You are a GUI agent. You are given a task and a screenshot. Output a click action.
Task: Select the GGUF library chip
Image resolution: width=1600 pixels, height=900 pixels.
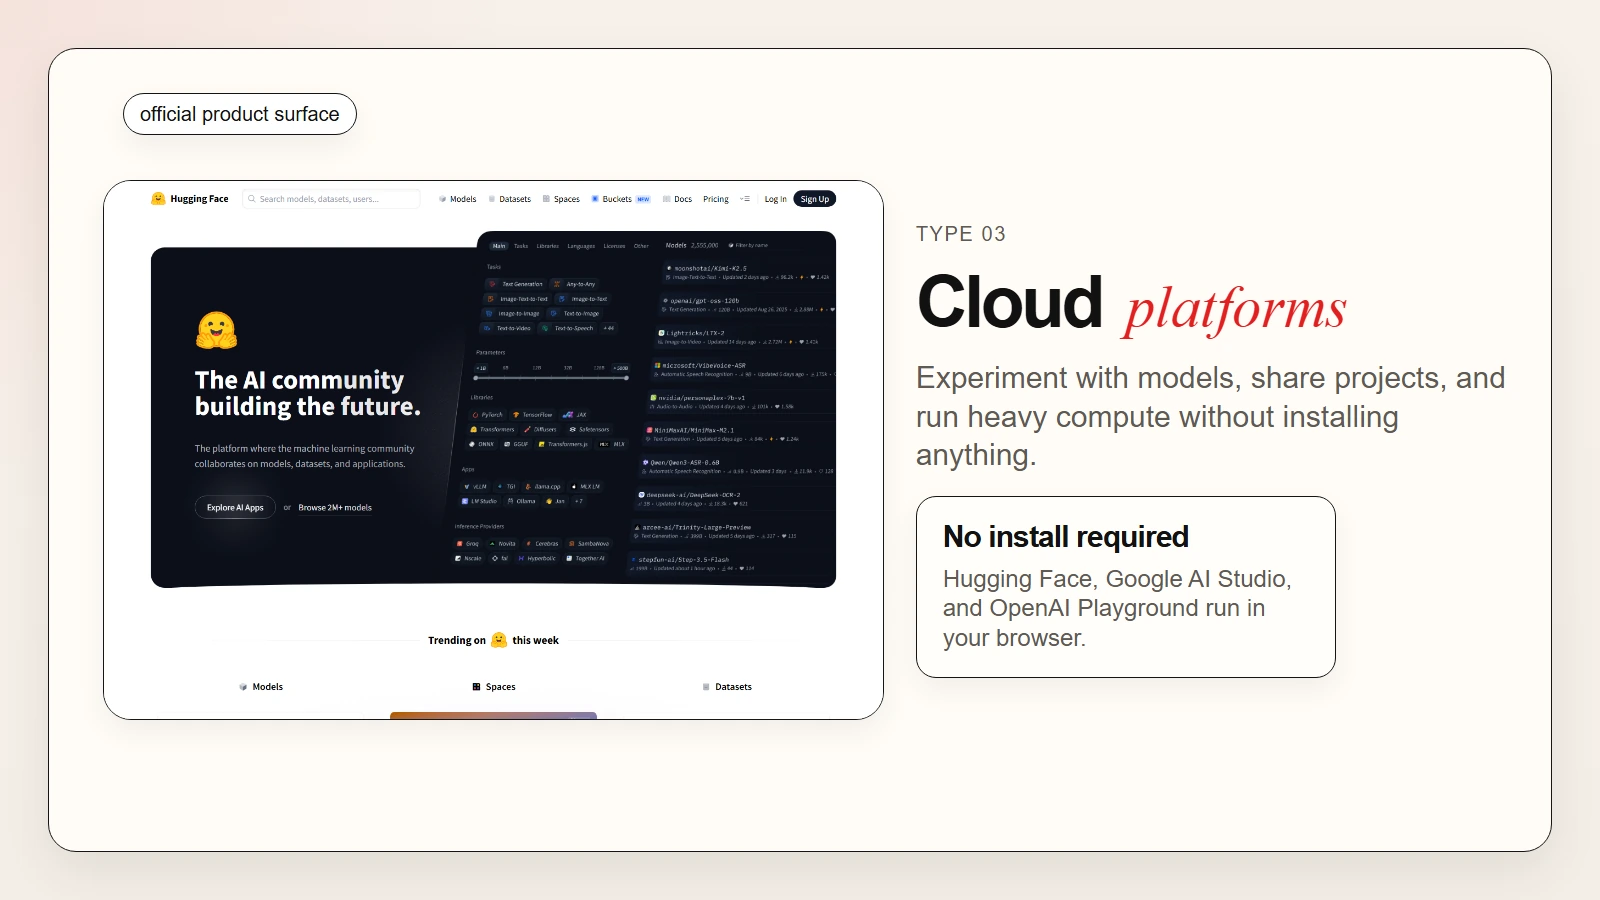(517, 444)
